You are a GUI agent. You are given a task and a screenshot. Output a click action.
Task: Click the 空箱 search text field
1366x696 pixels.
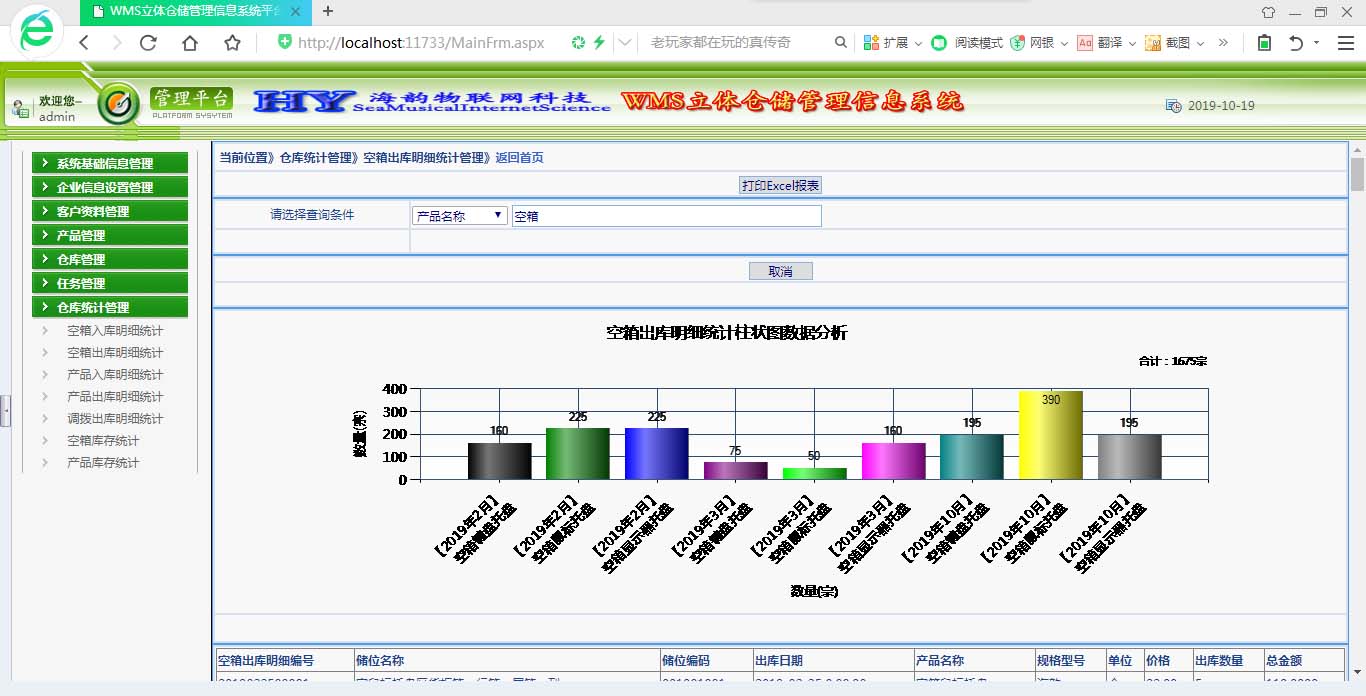click(x=666, y=216)
